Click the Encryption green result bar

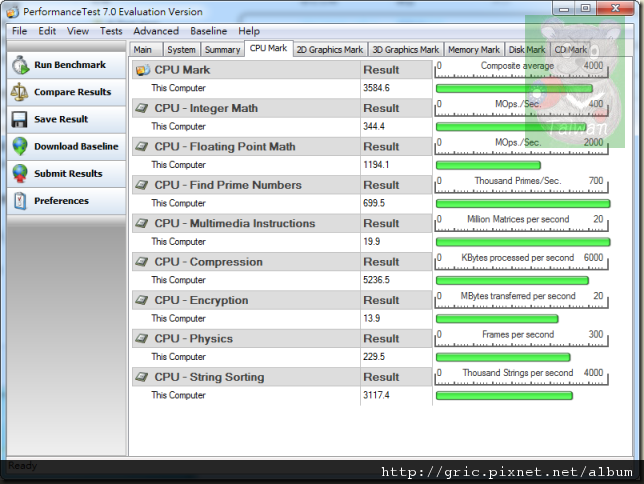(497, 319)
